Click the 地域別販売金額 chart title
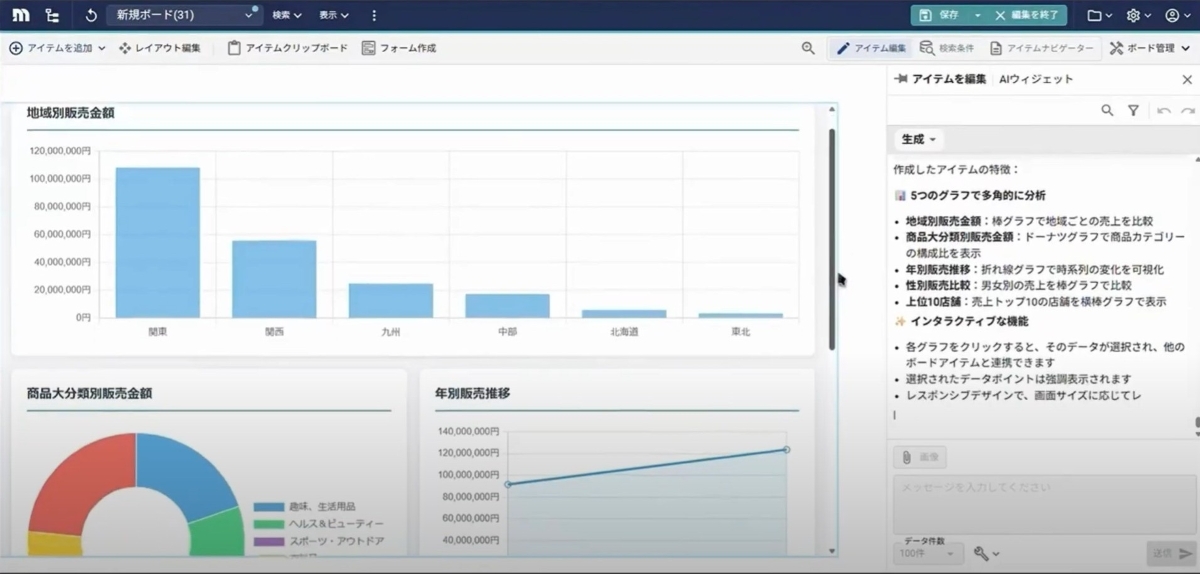 (x=70, y=113)
